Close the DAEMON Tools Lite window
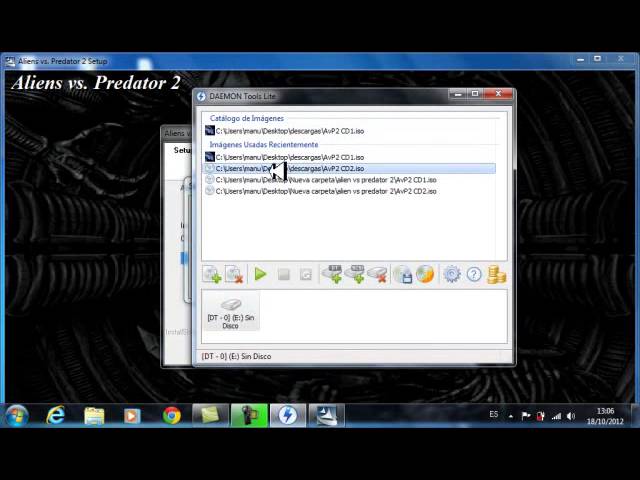The height and width of the screenshot is (480, 640). tap(498, 94)
